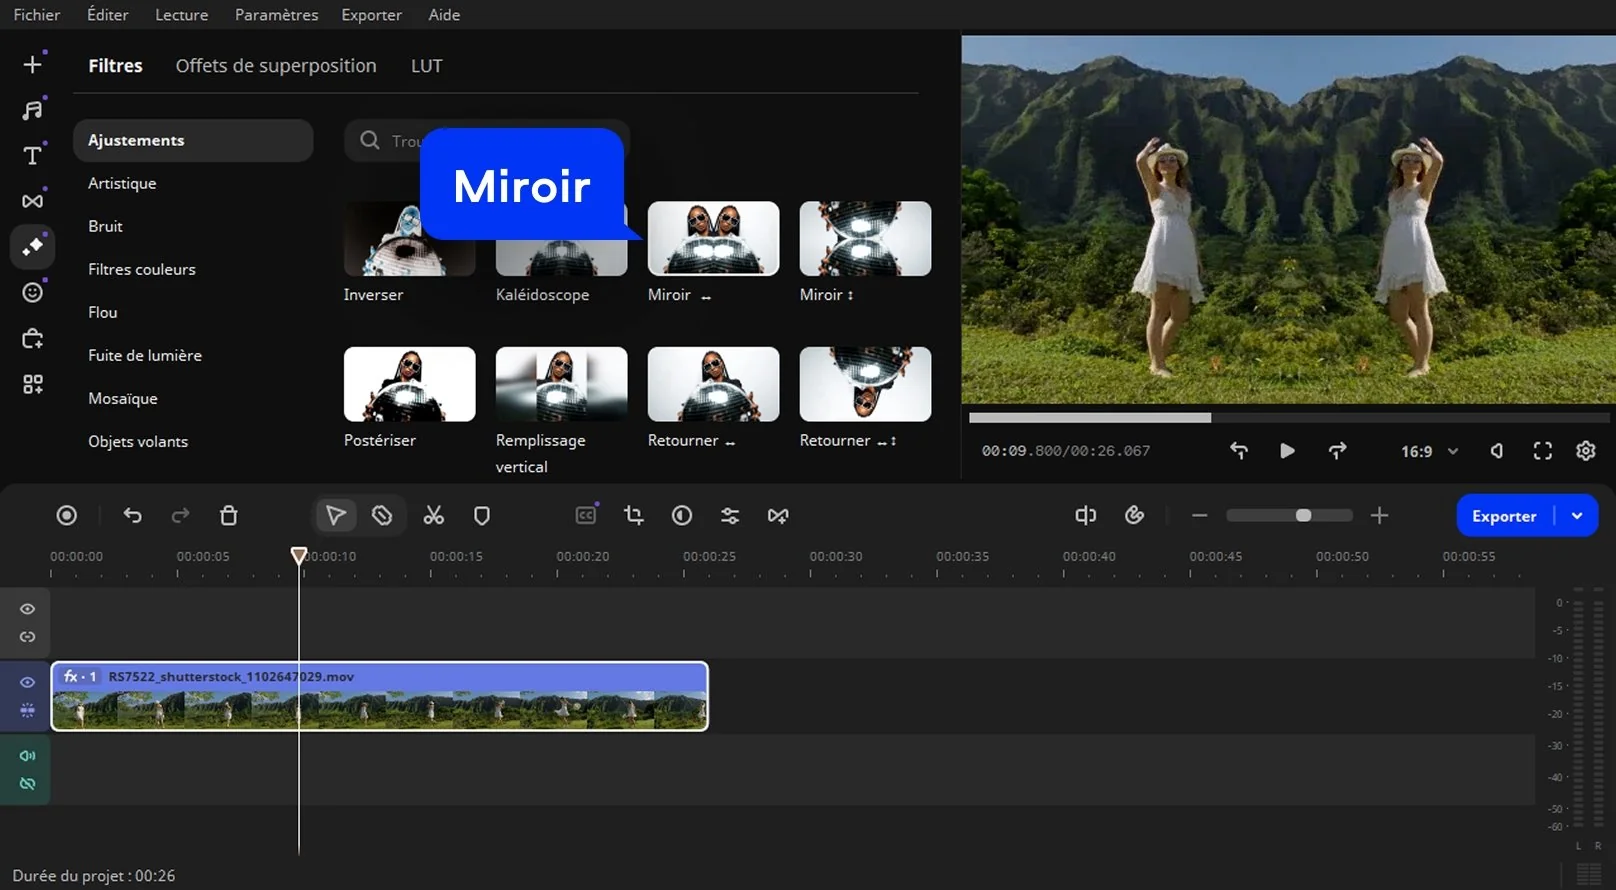Open the Fichier menu
Viewport: 1616px width, 890px height.
coord(36,15)
